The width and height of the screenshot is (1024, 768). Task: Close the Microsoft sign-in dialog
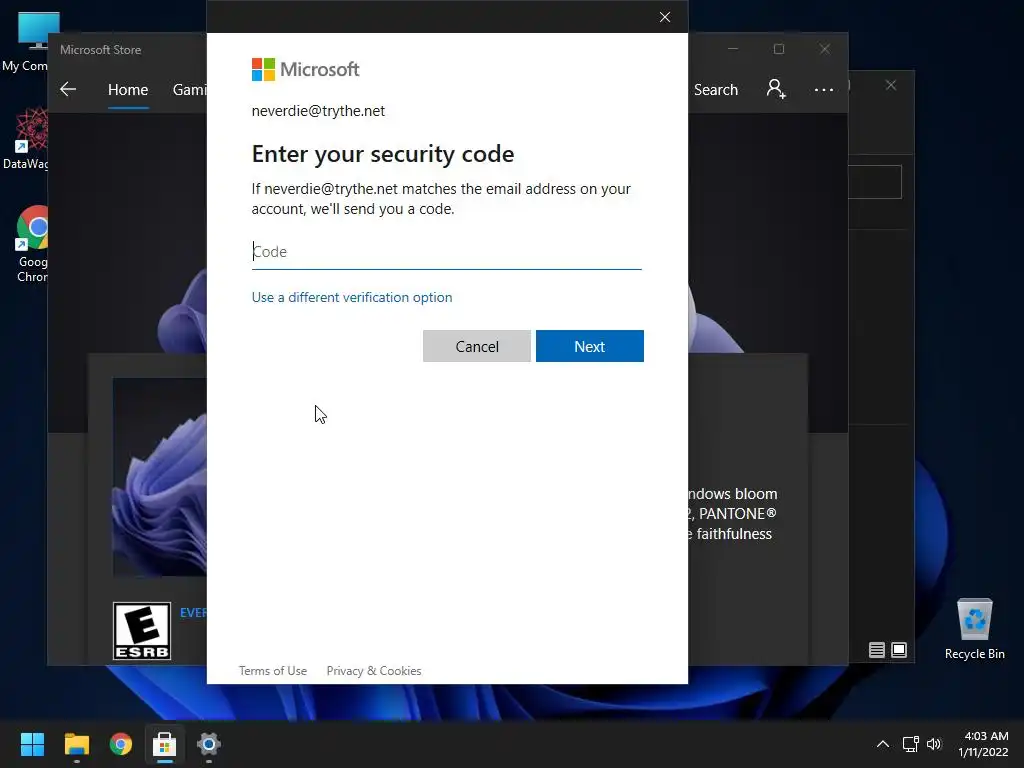tap(665, 17)
